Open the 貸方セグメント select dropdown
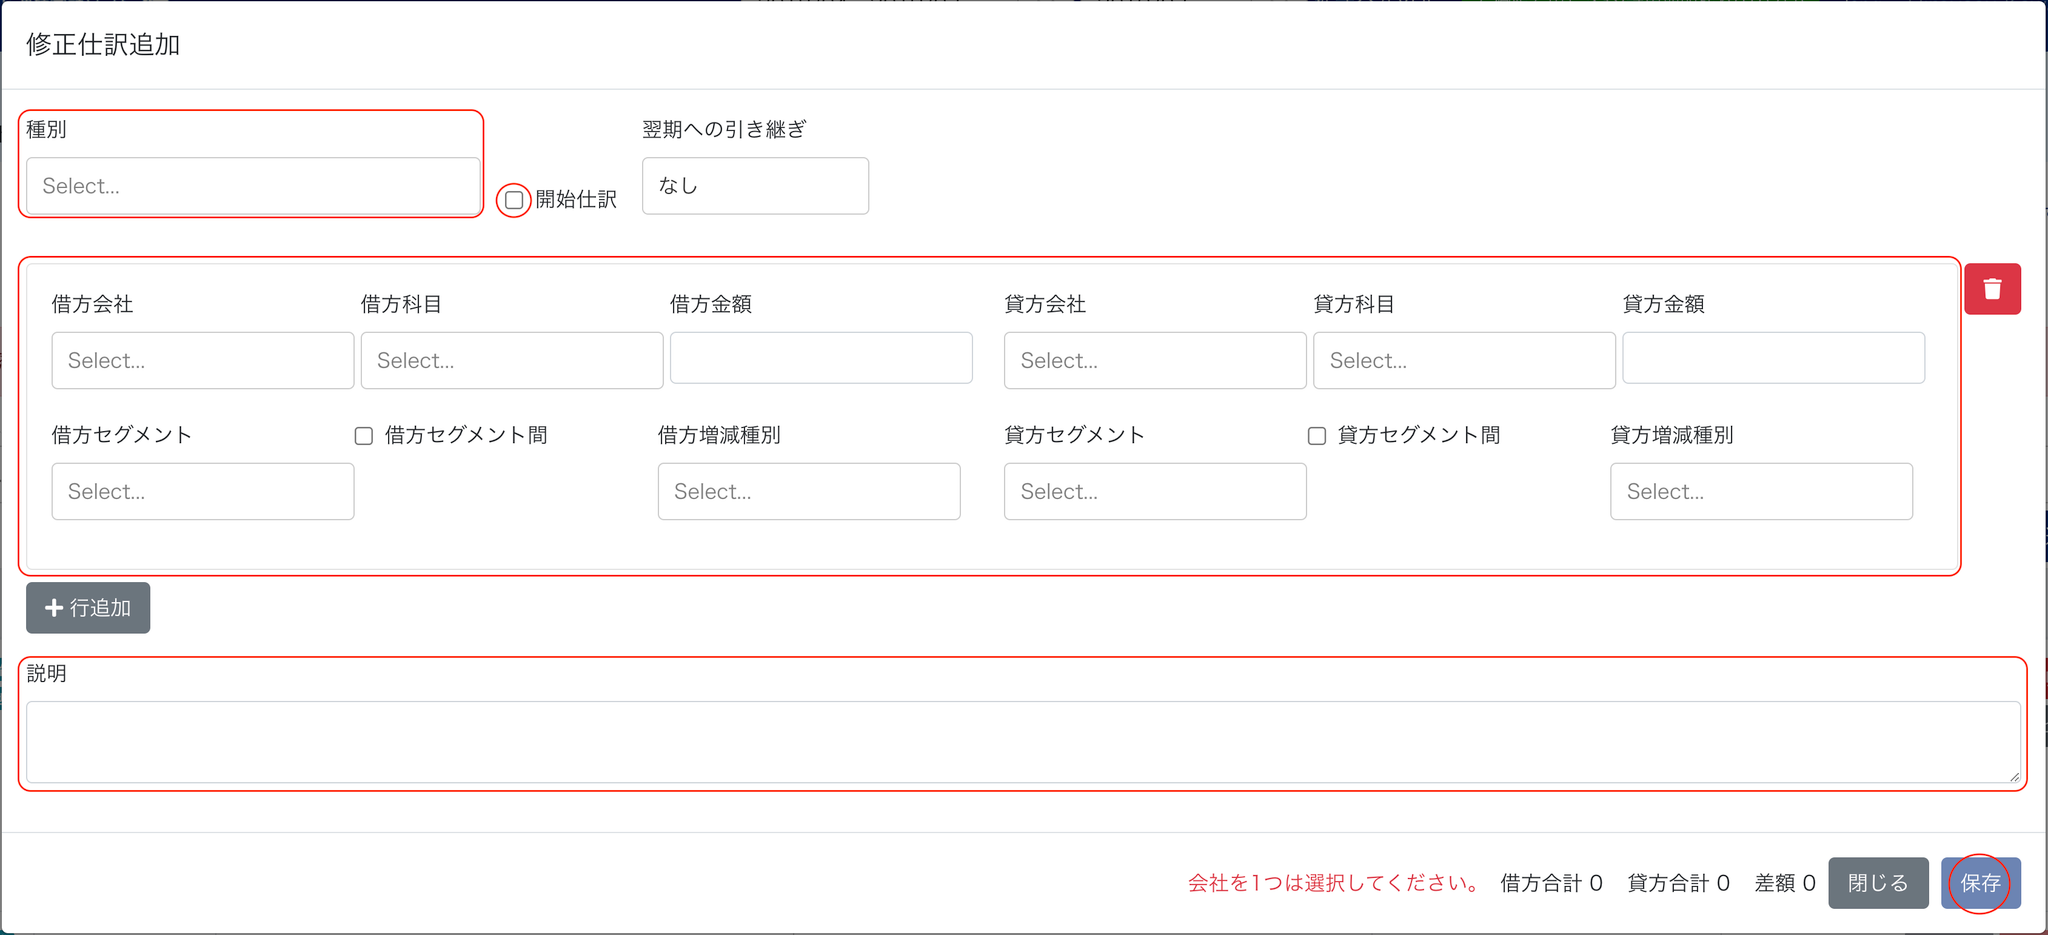The height and width of the screenshot is (935, 2048). pos(1155,492)
